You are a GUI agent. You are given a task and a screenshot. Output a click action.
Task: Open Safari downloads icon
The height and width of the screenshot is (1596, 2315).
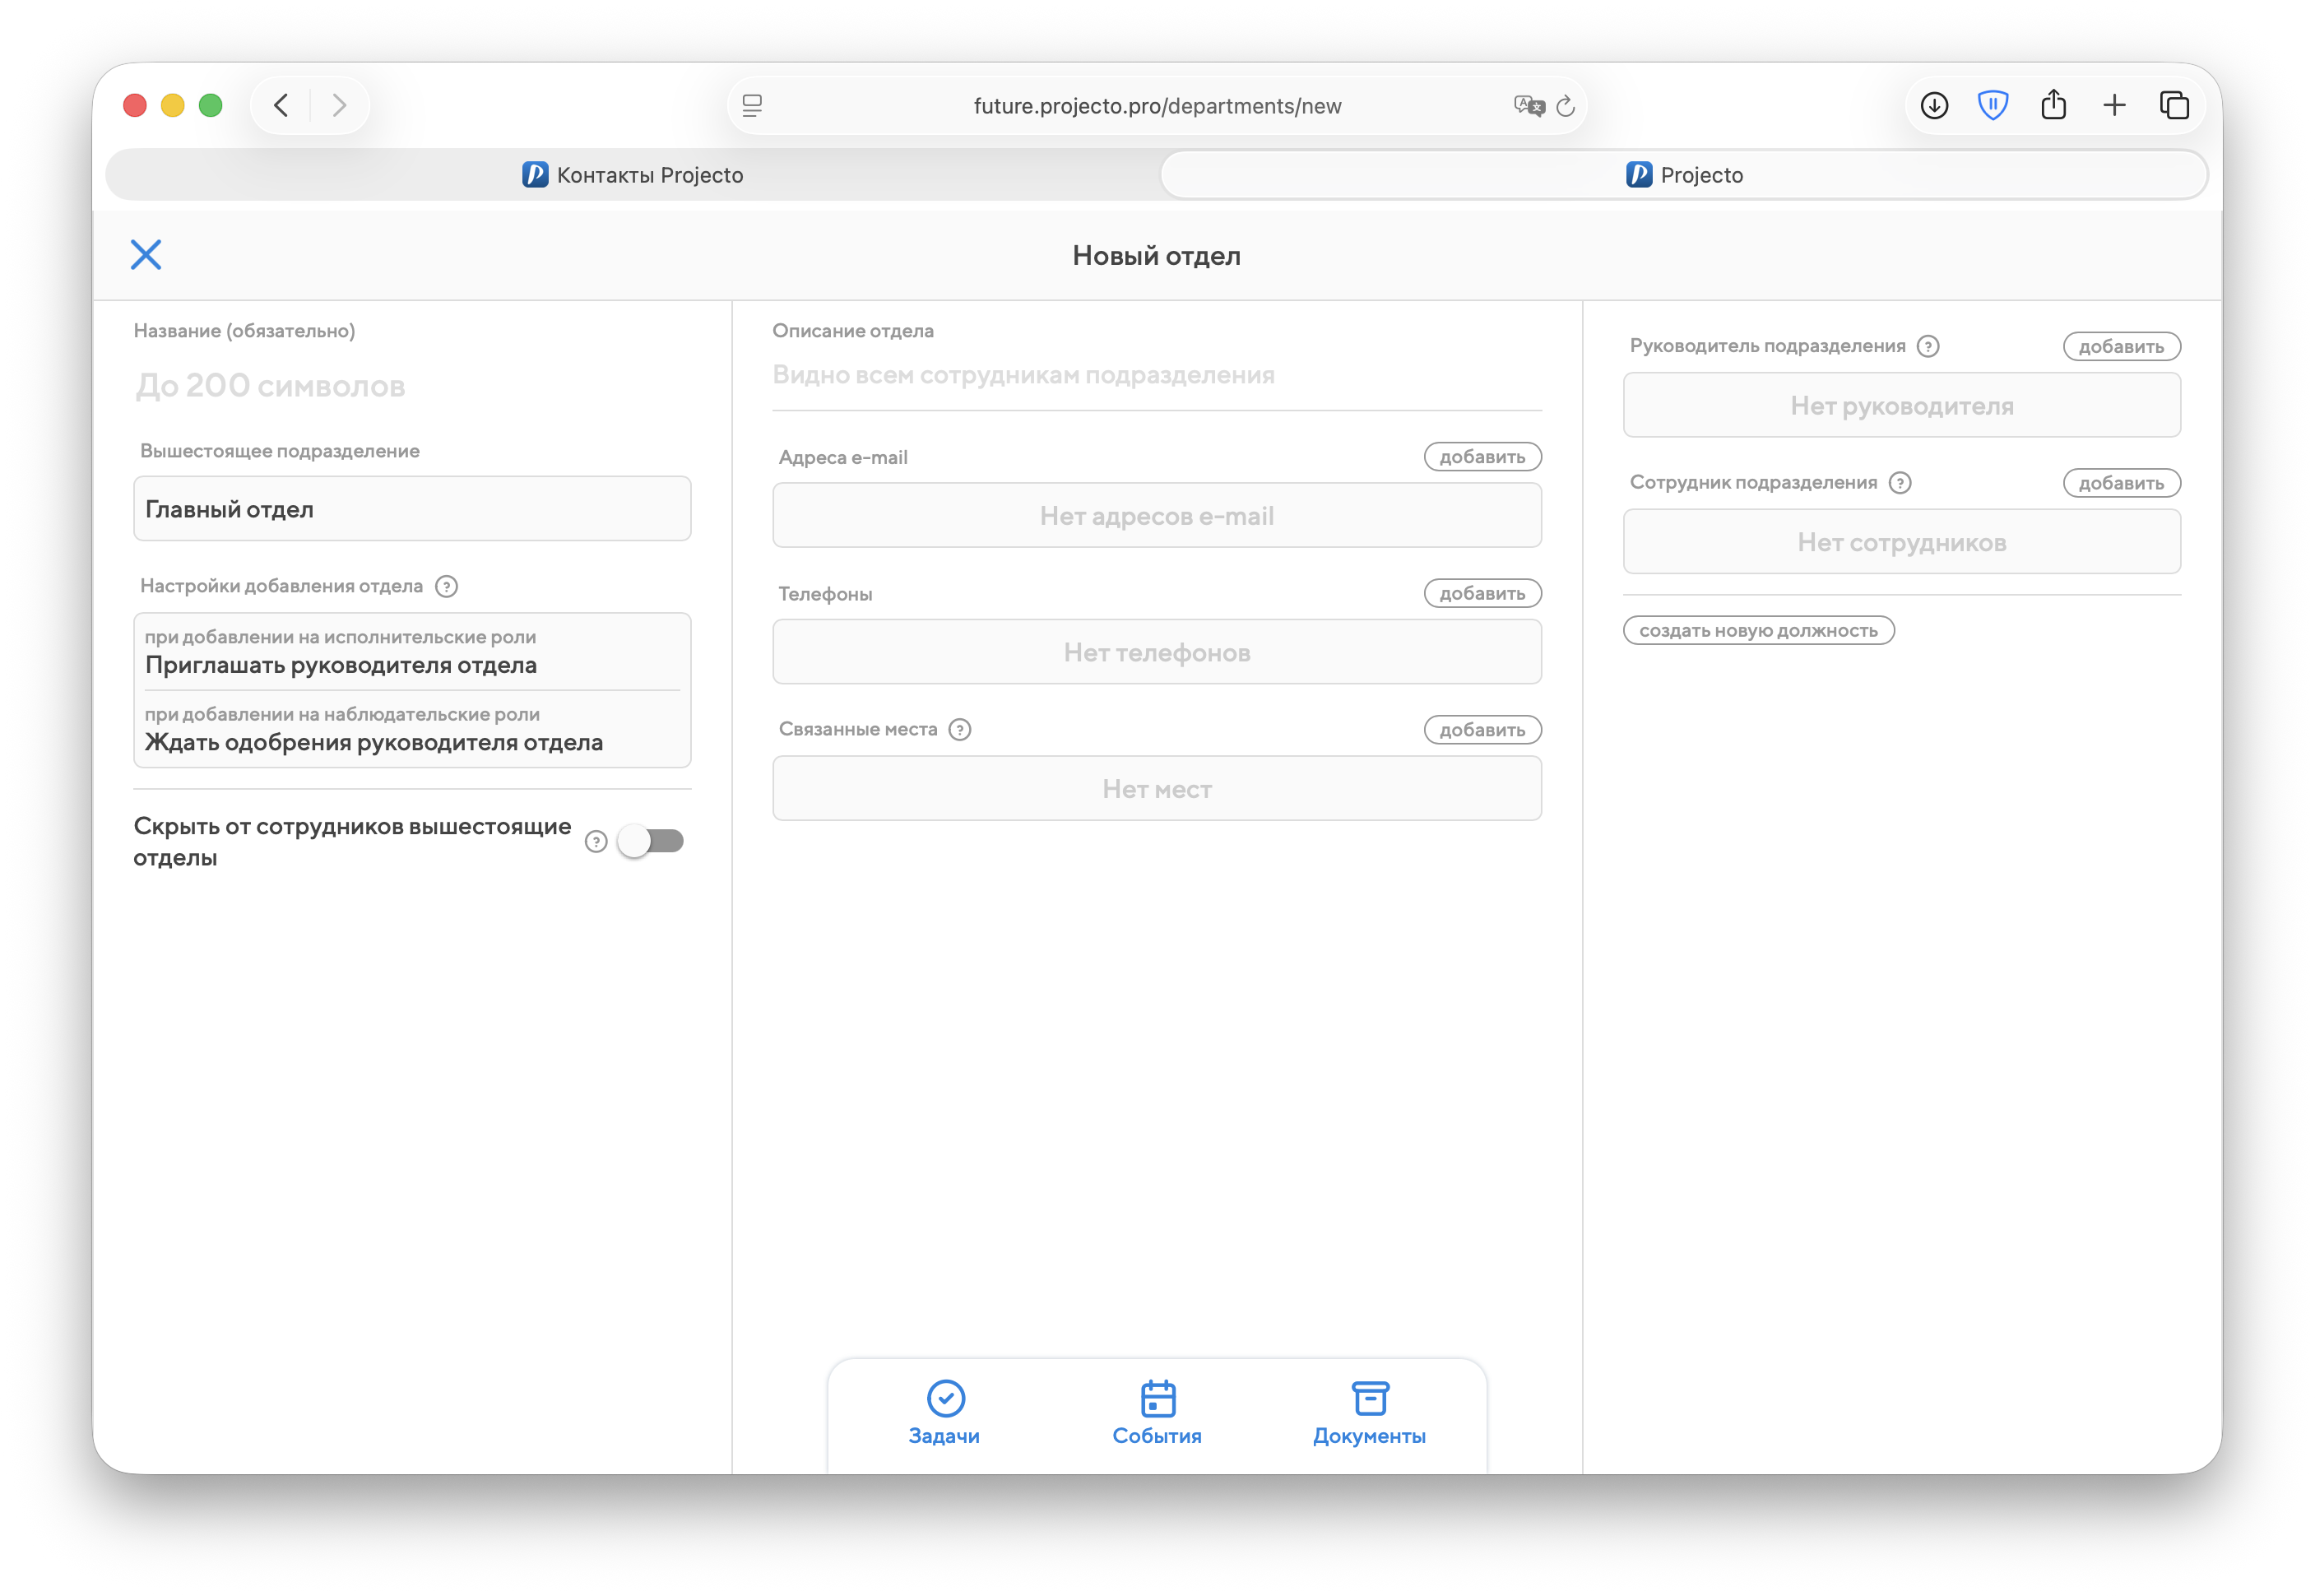coord(1934,106)
